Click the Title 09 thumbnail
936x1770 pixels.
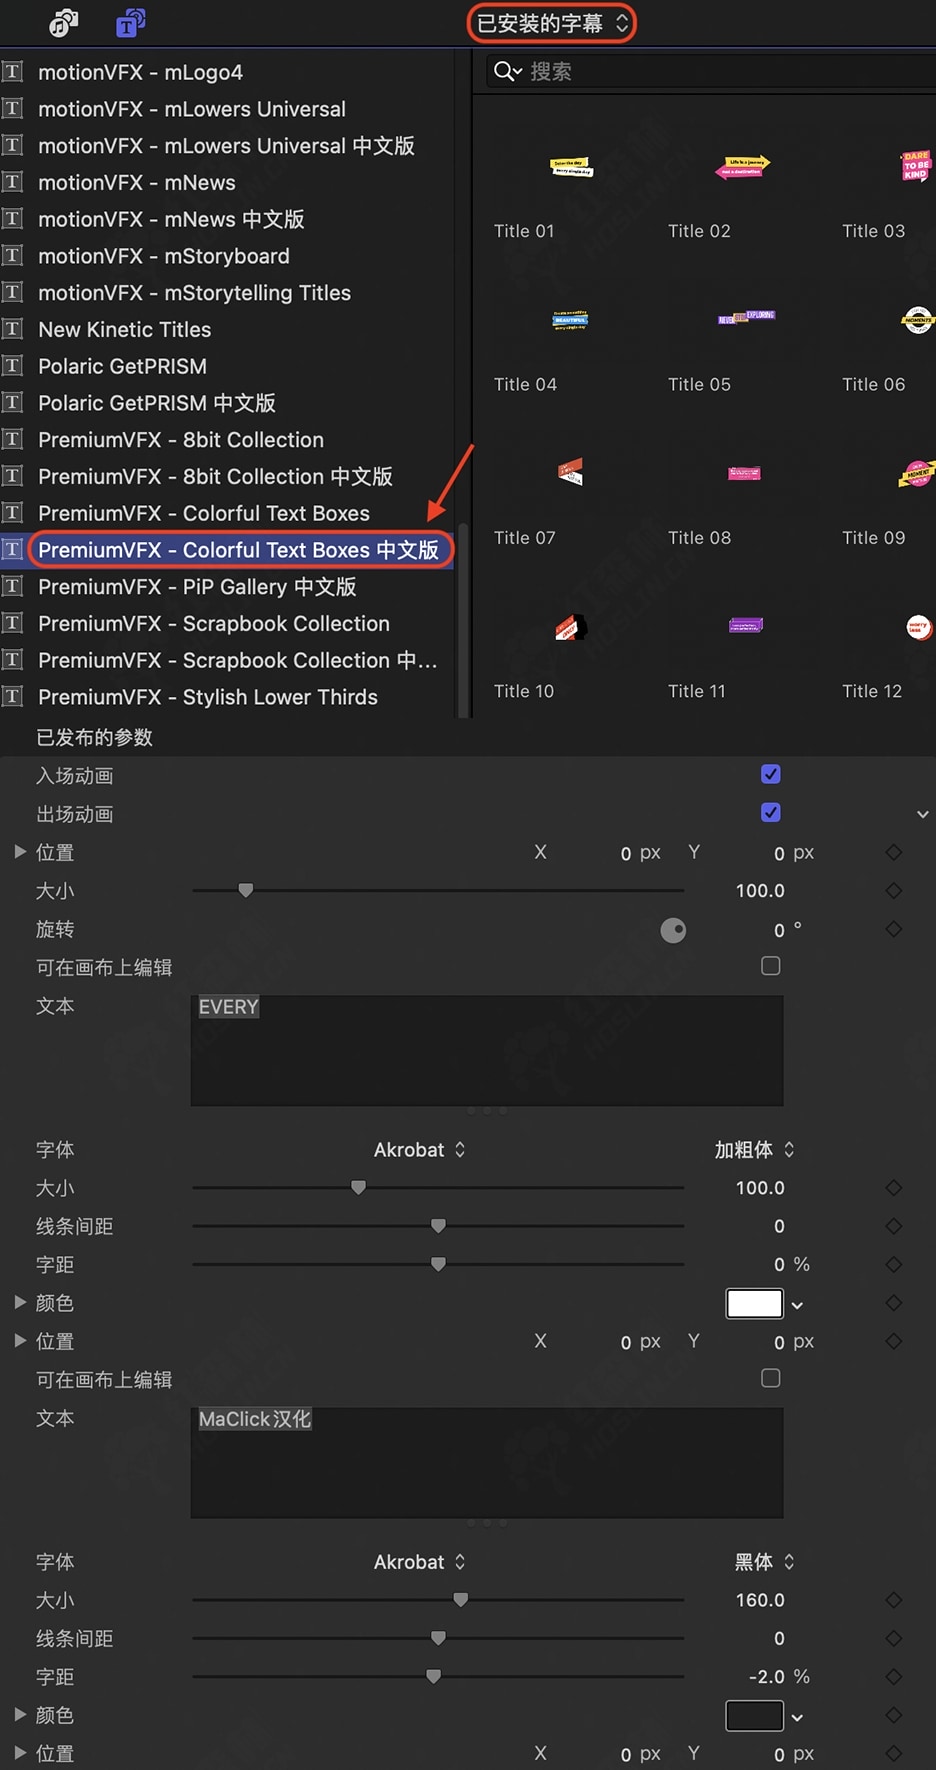pyautogui.click(x=917, y=473)
